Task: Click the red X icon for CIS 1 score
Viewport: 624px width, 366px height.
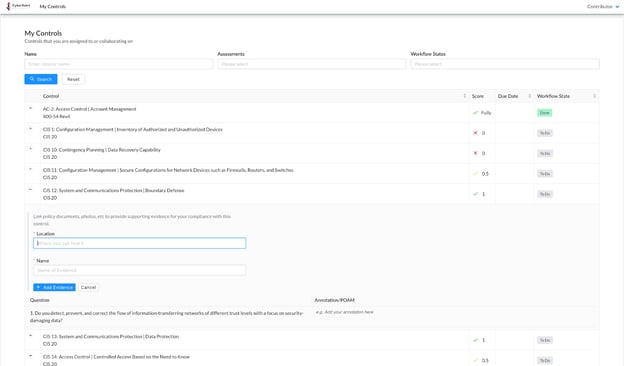Action: point(475,133)
